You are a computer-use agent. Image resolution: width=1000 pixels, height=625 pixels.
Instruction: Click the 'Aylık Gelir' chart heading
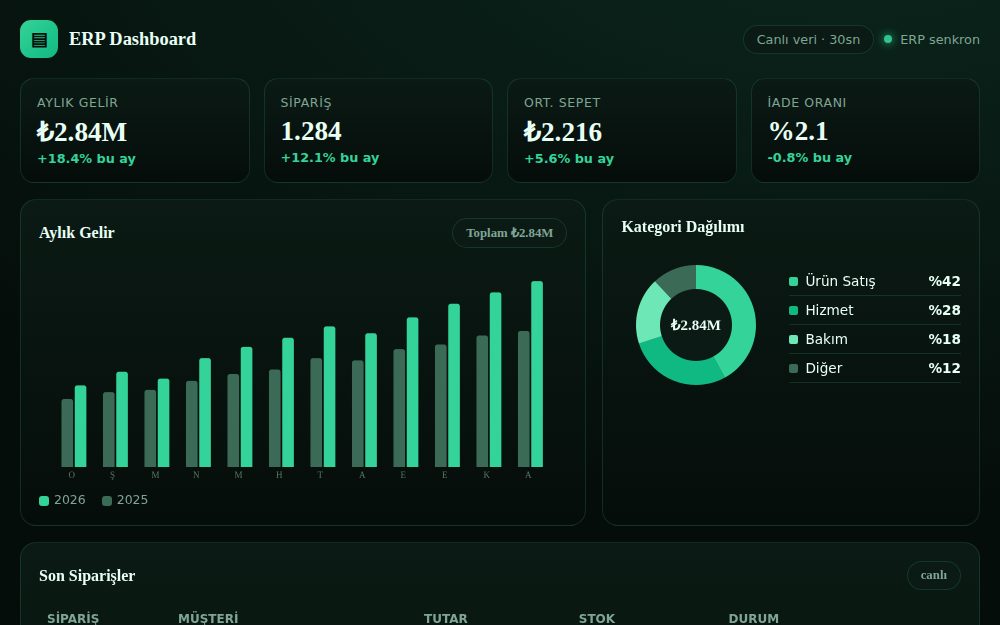click(77, 233)
